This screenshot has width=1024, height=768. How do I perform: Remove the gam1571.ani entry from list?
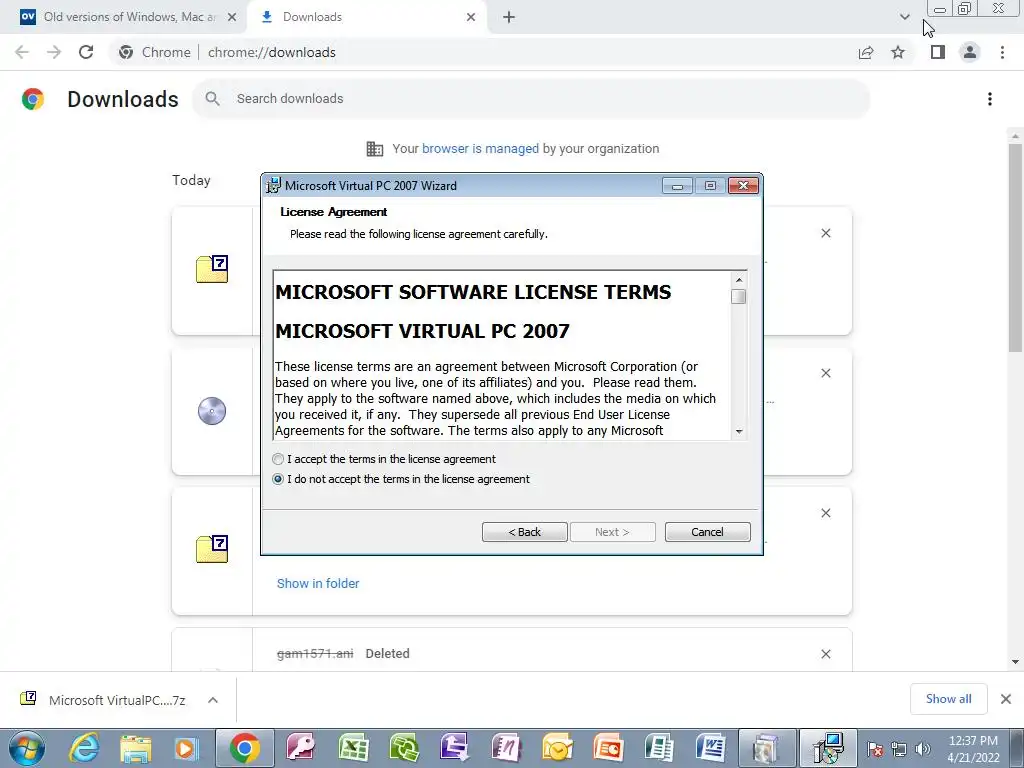[825, 654]
